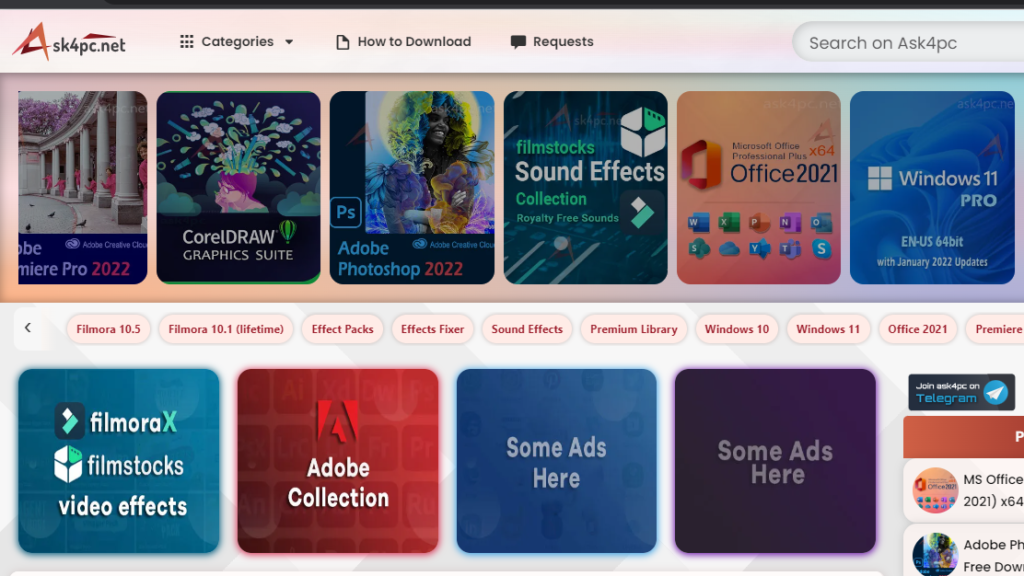Click the Categories grid icon
This screenshot has width=1024, height=576.
coord(187,42)
